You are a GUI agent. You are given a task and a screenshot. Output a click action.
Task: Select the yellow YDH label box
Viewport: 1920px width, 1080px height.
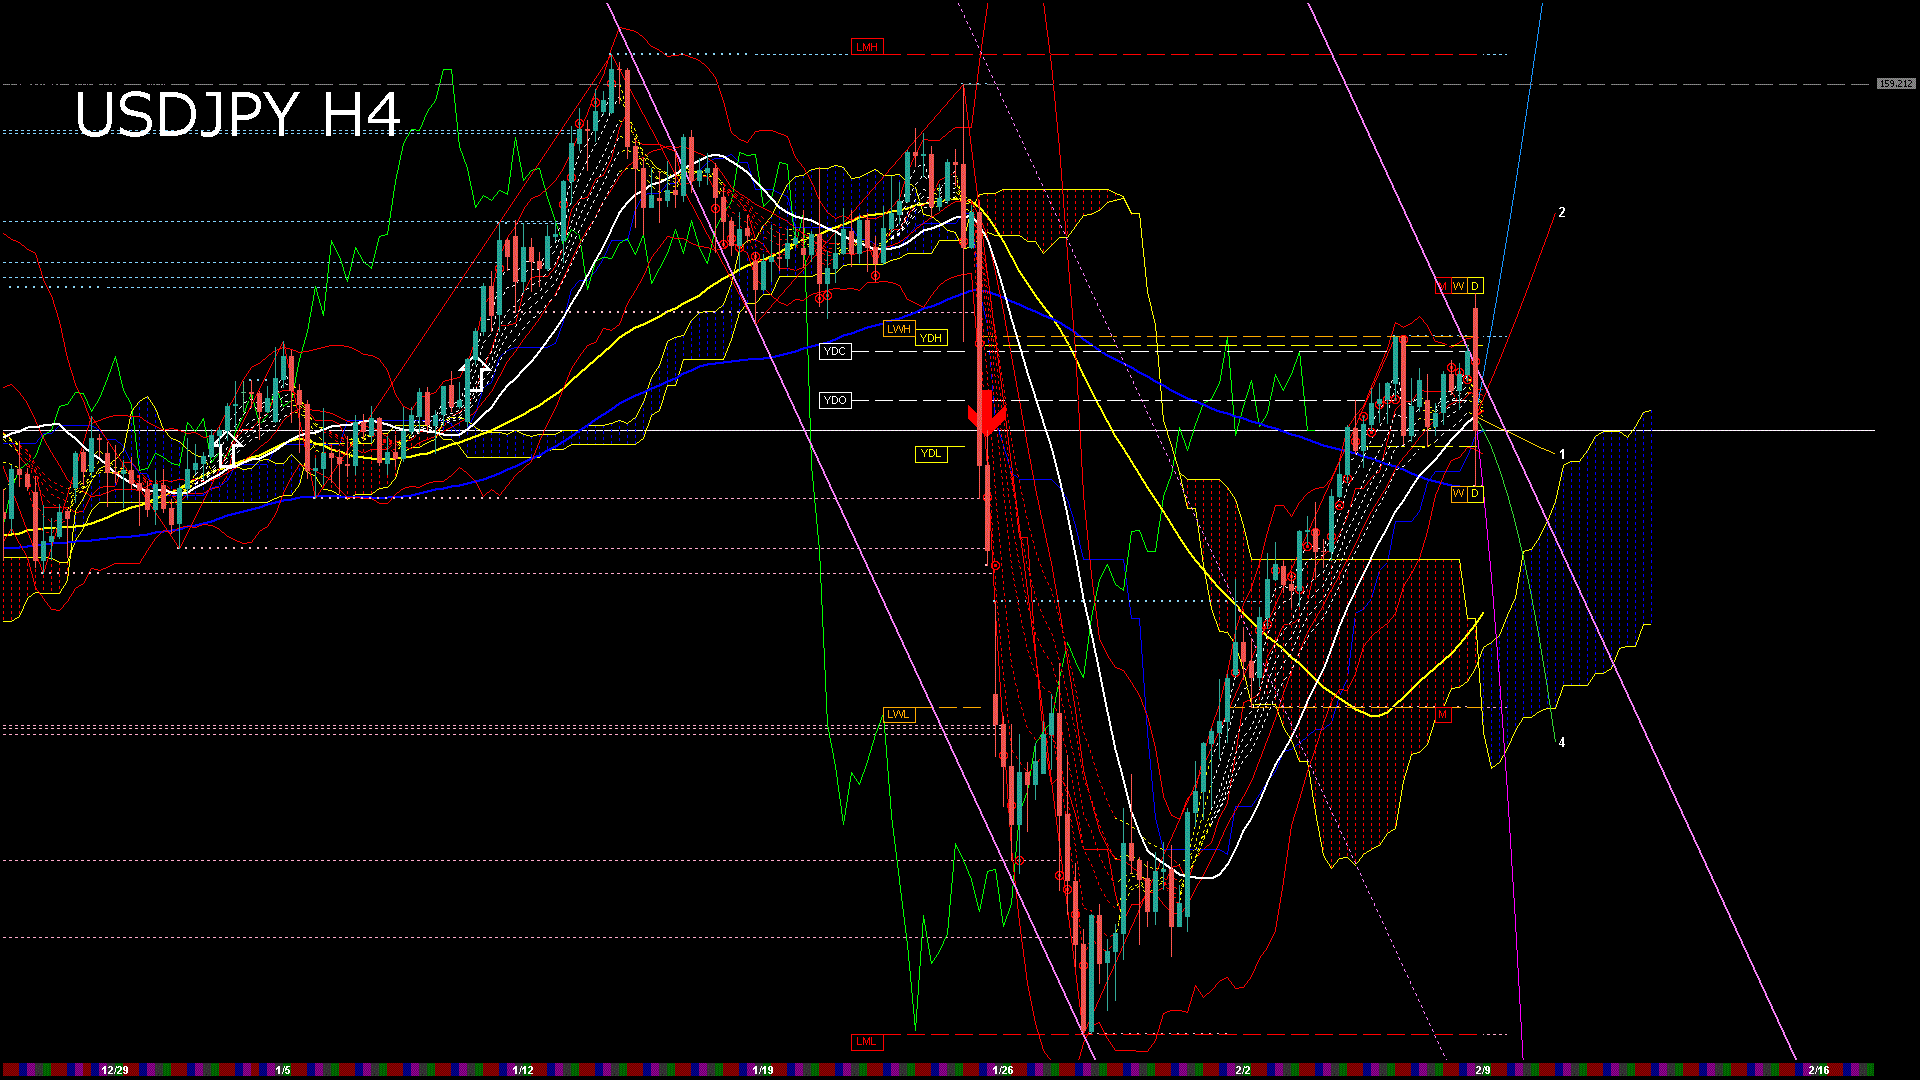[931, 338]
